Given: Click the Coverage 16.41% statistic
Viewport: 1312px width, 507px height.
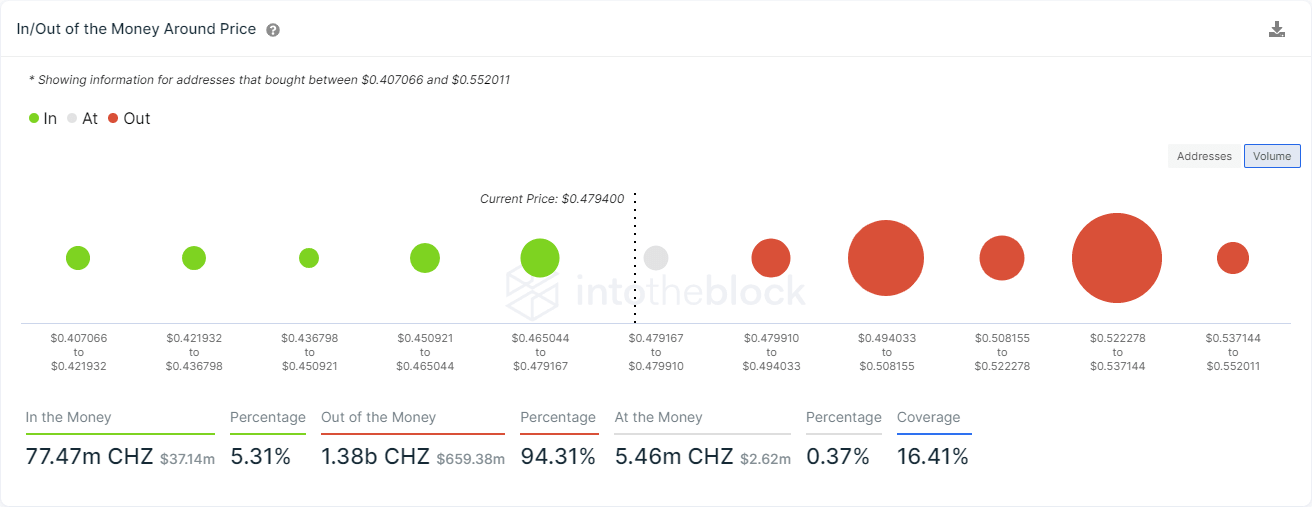Looking at the screenshot, I should (x=933, y=457).
